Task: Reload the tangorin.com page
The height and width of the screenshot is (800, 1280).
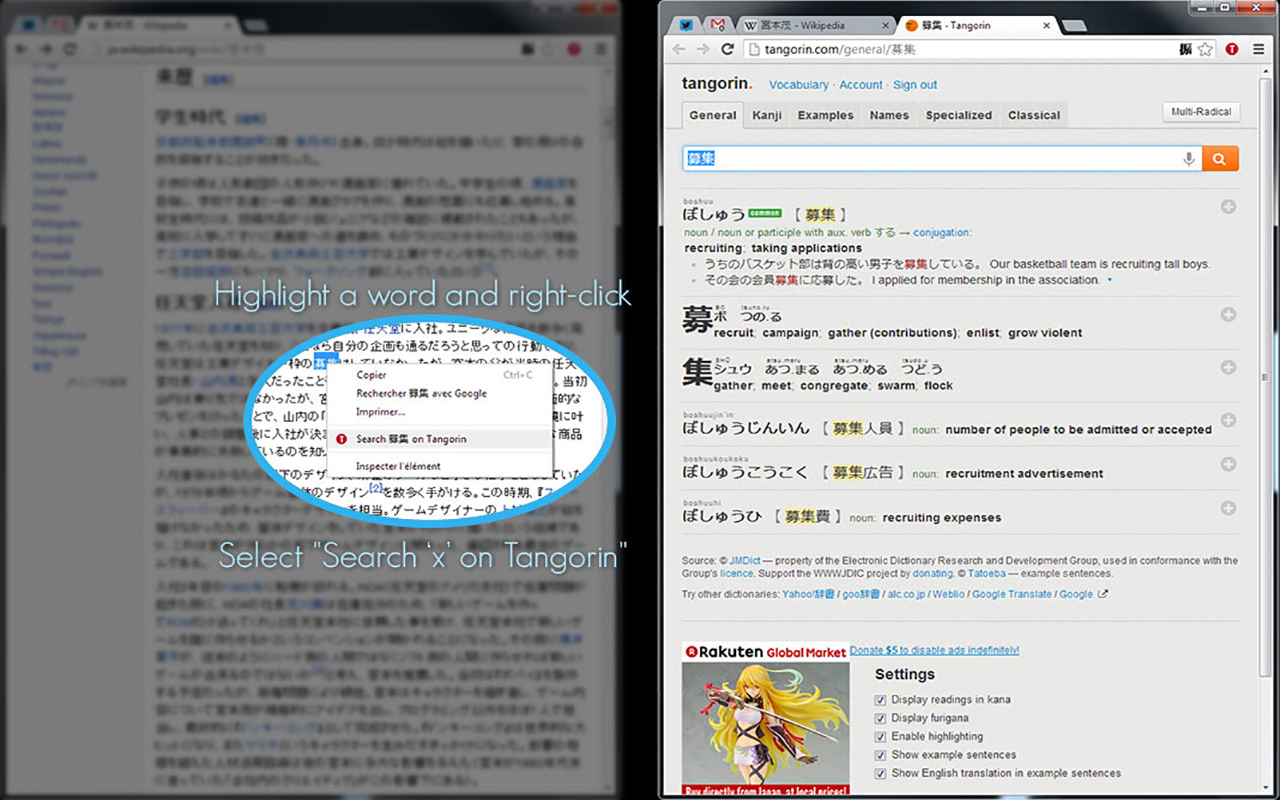Action: 729,49
